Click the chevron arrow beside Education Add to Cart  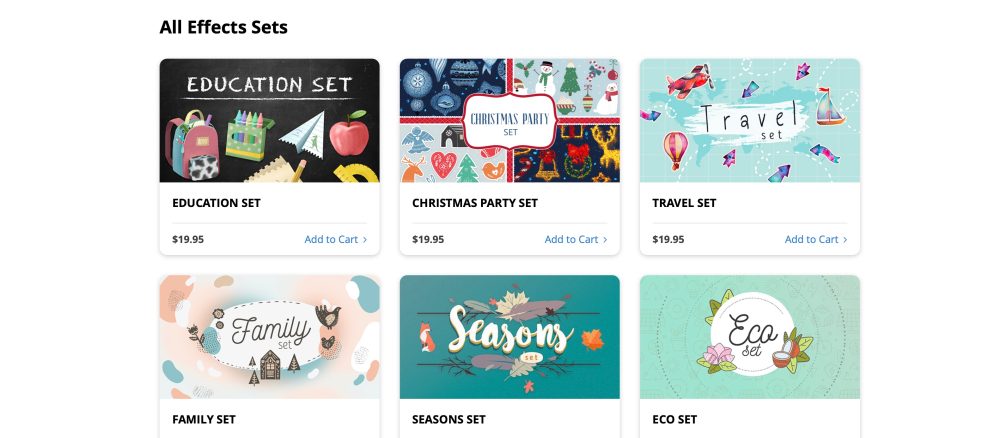pyautogui.click(x=365, y=240)
